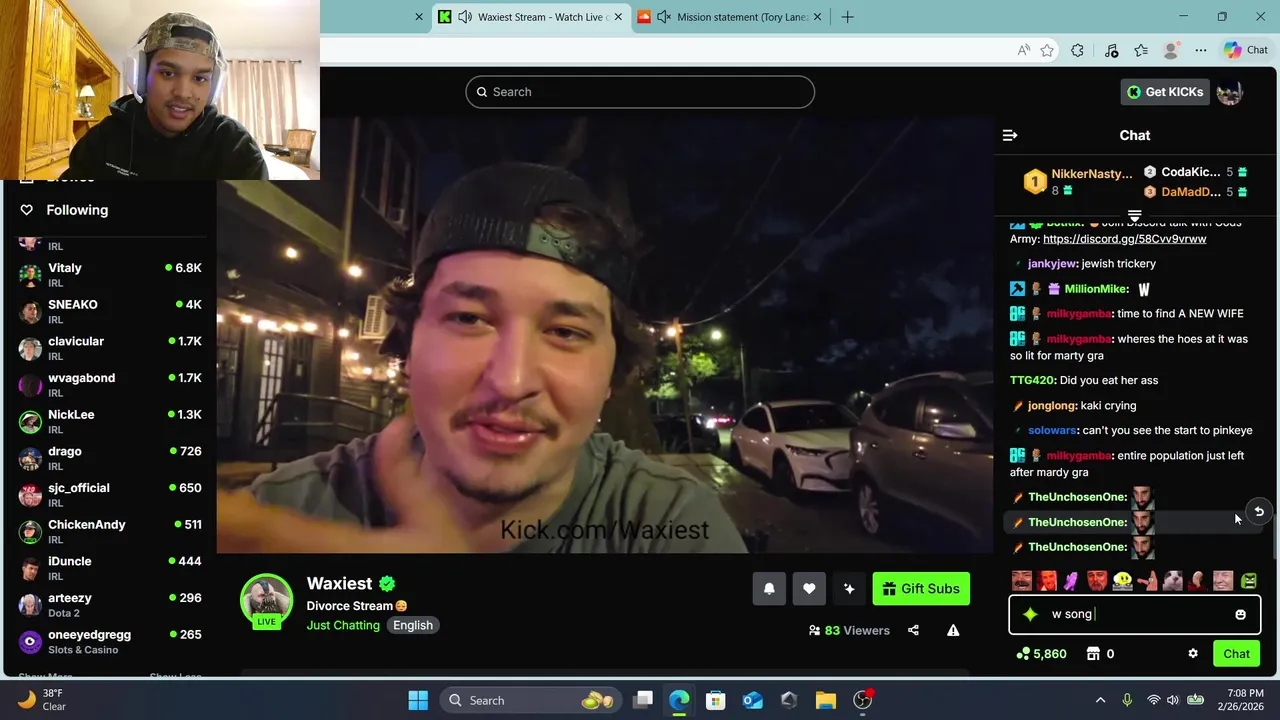This screenshot has height=720, width=1280.
Task: Open Edge profile account icon
Action: (x=1171, y=50)
